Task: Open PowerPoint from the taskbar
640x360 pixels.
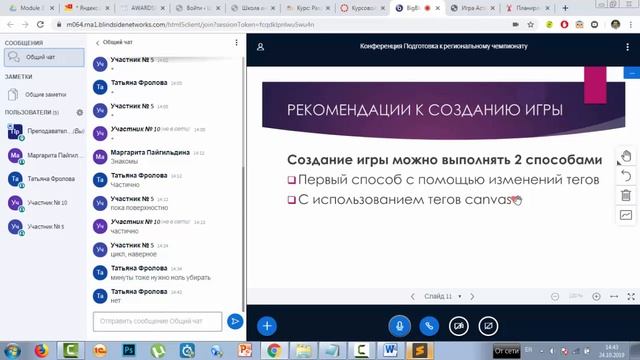Action: coord(245,351)
